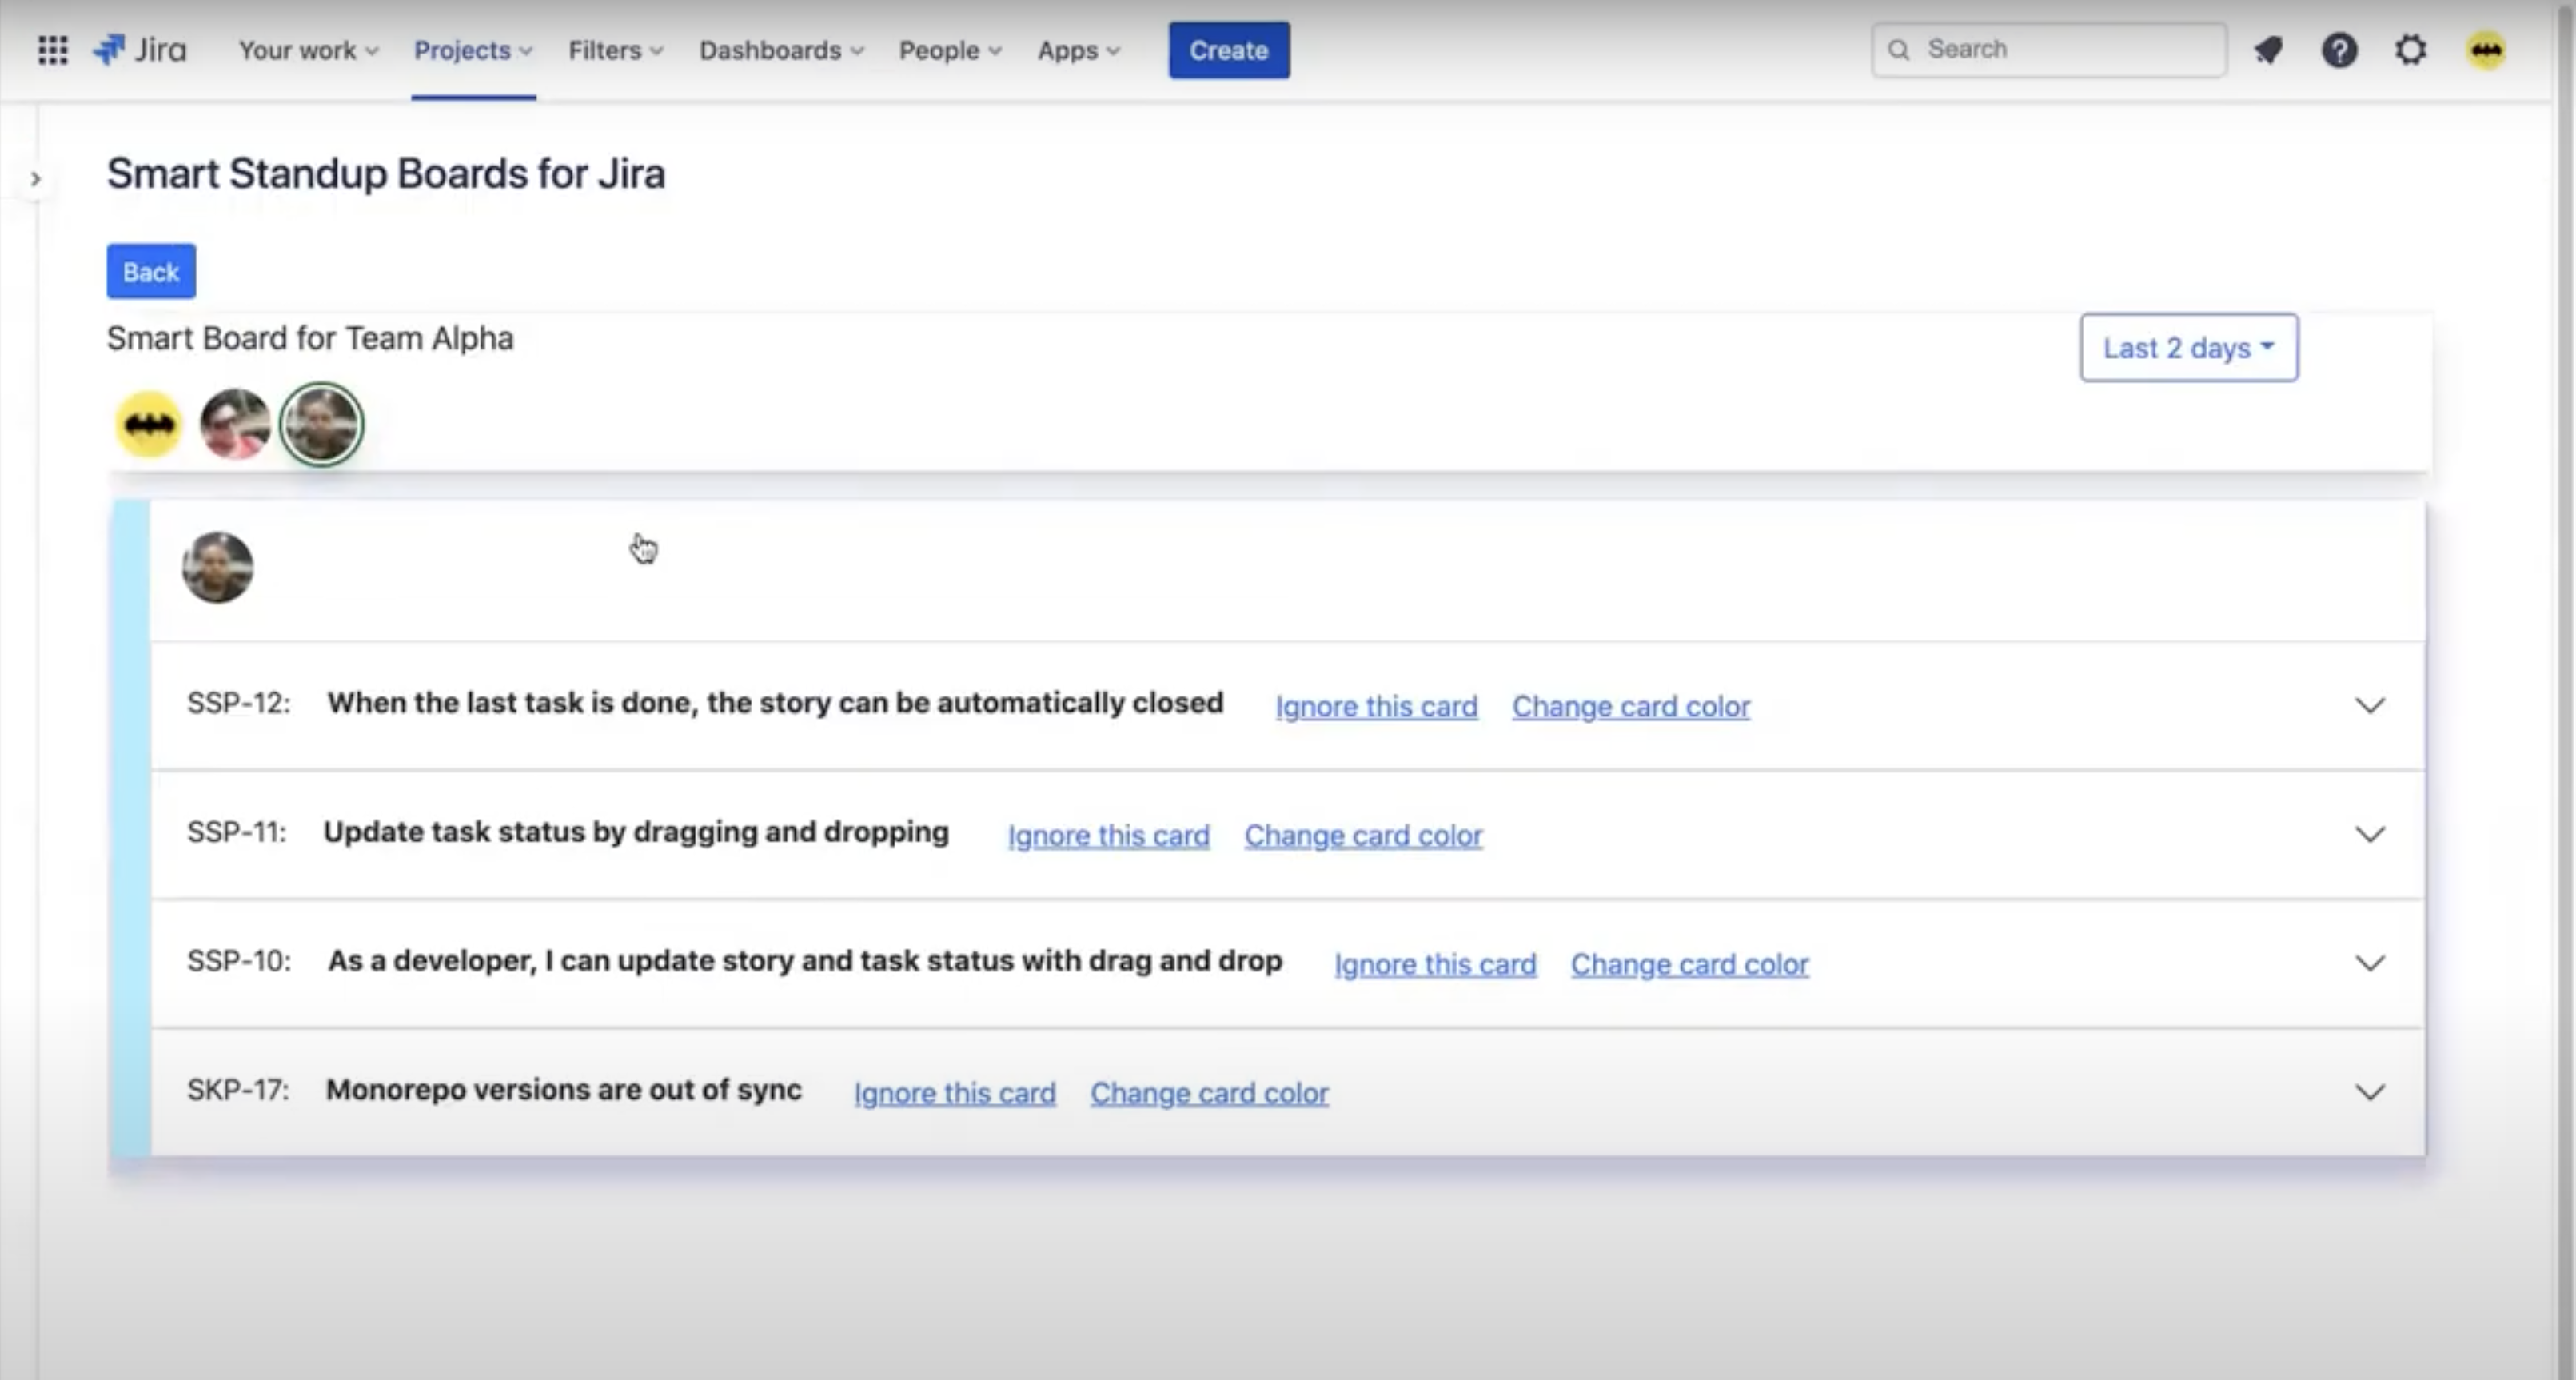Image resolution: width=2576 pixels, height=1380 pixels.
Task: Expand the collapsed left sidebar arrow
Action: tap(36, 179)
